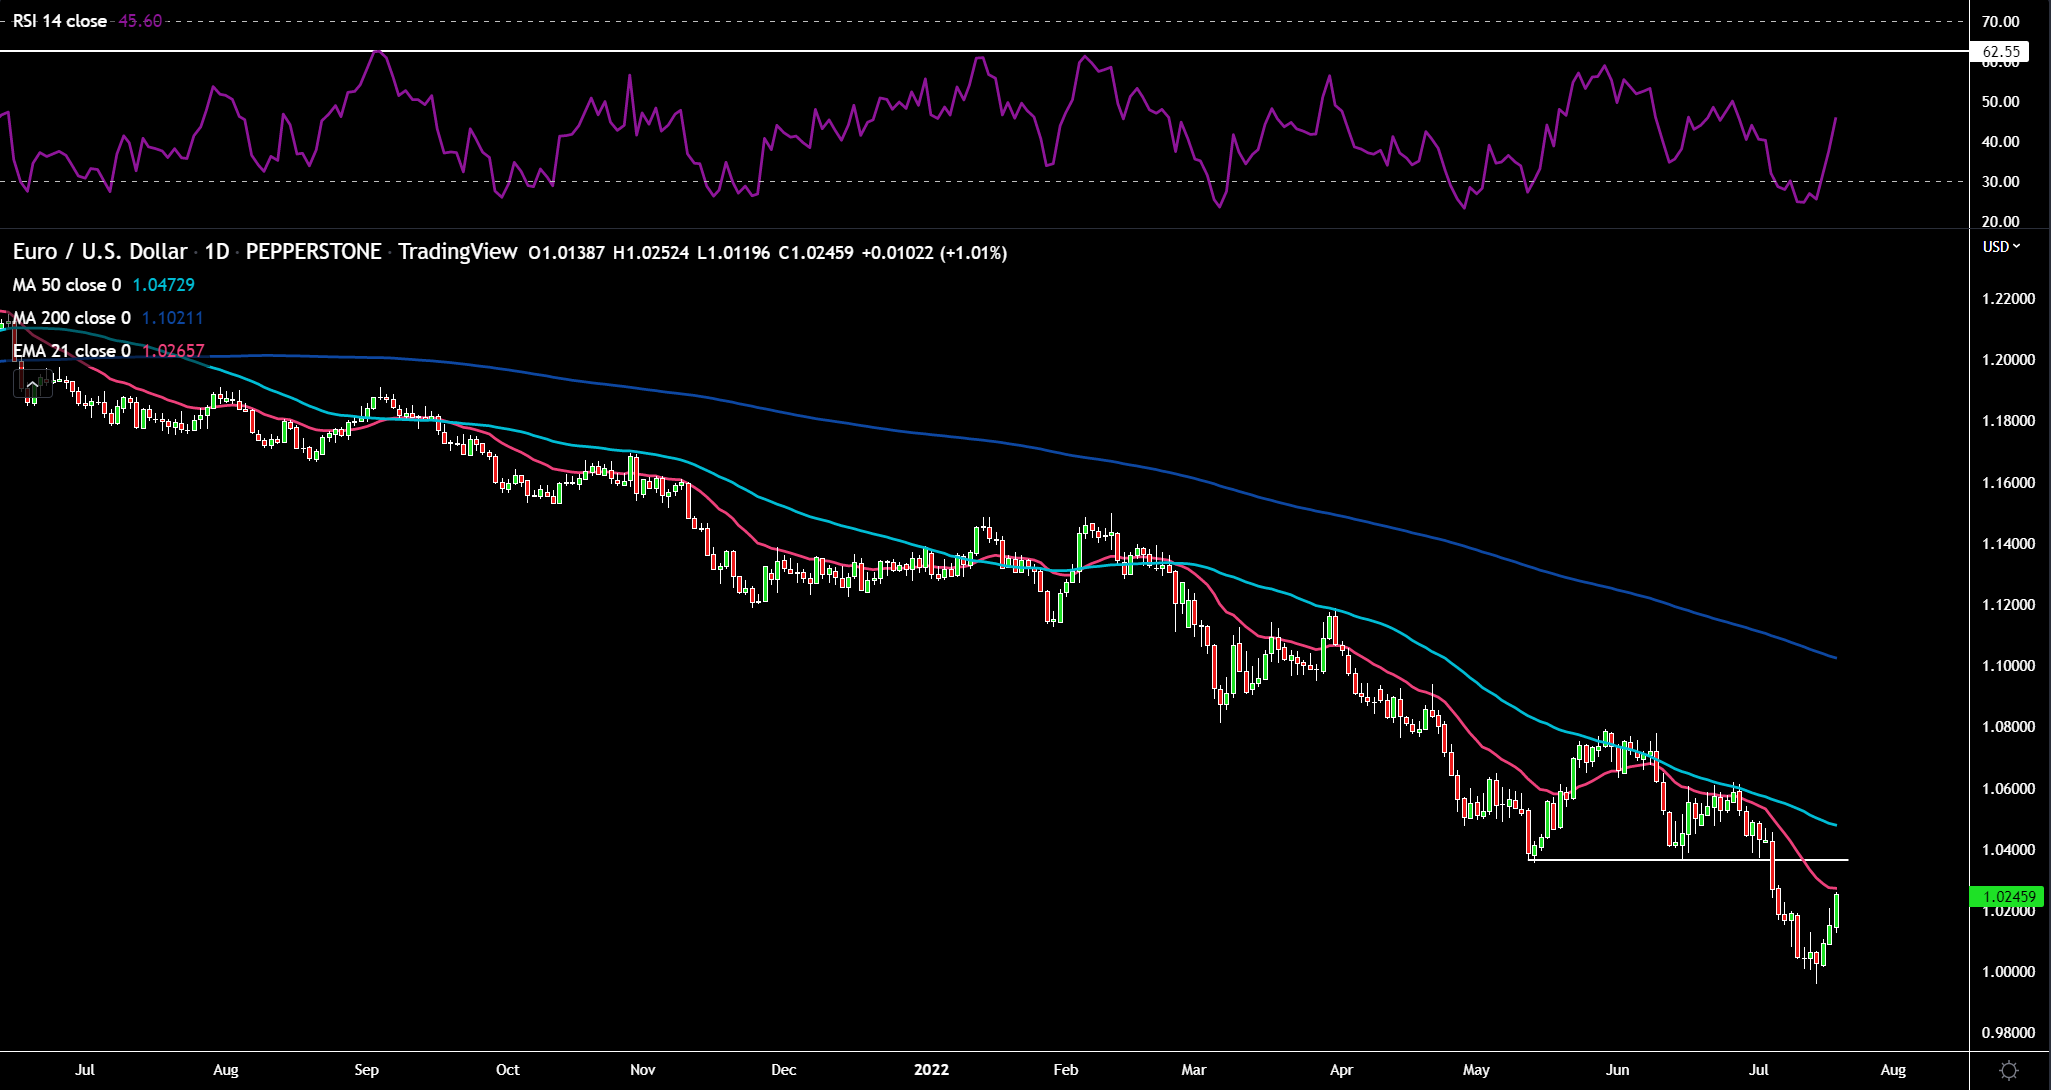Open chart settings gear icon
This screenshot has width=2051, height=1090.
click(x=2008, y=1070)
